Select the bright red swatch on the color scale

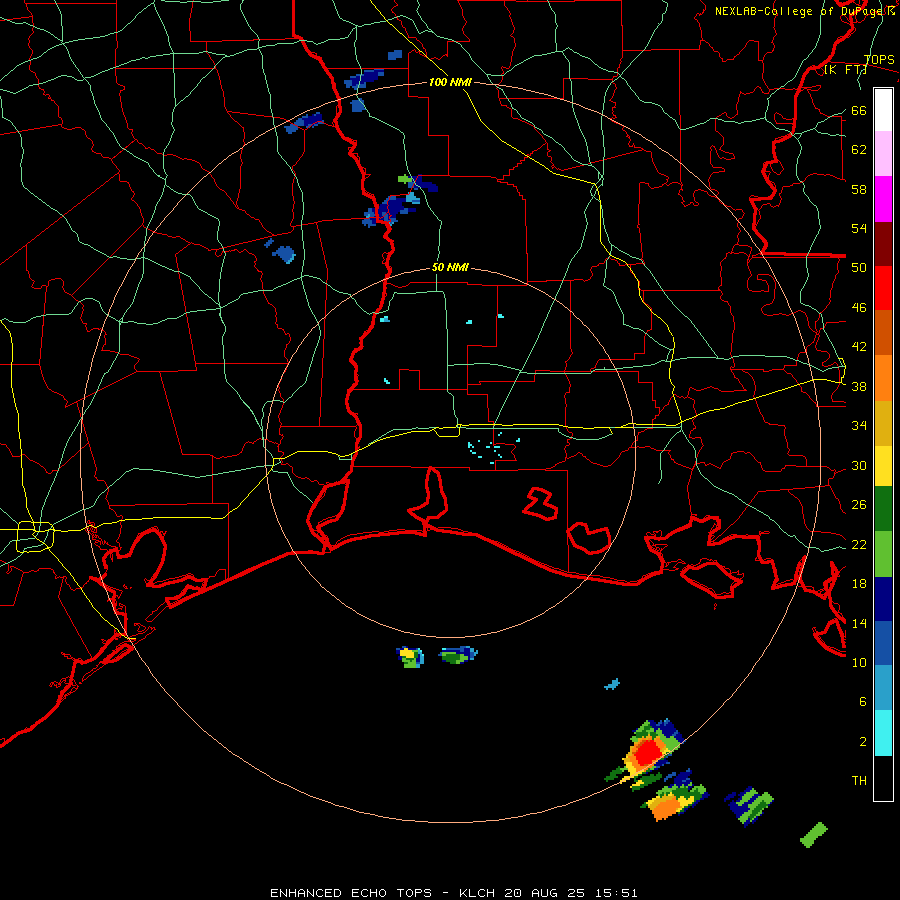[x=883, y=288]
